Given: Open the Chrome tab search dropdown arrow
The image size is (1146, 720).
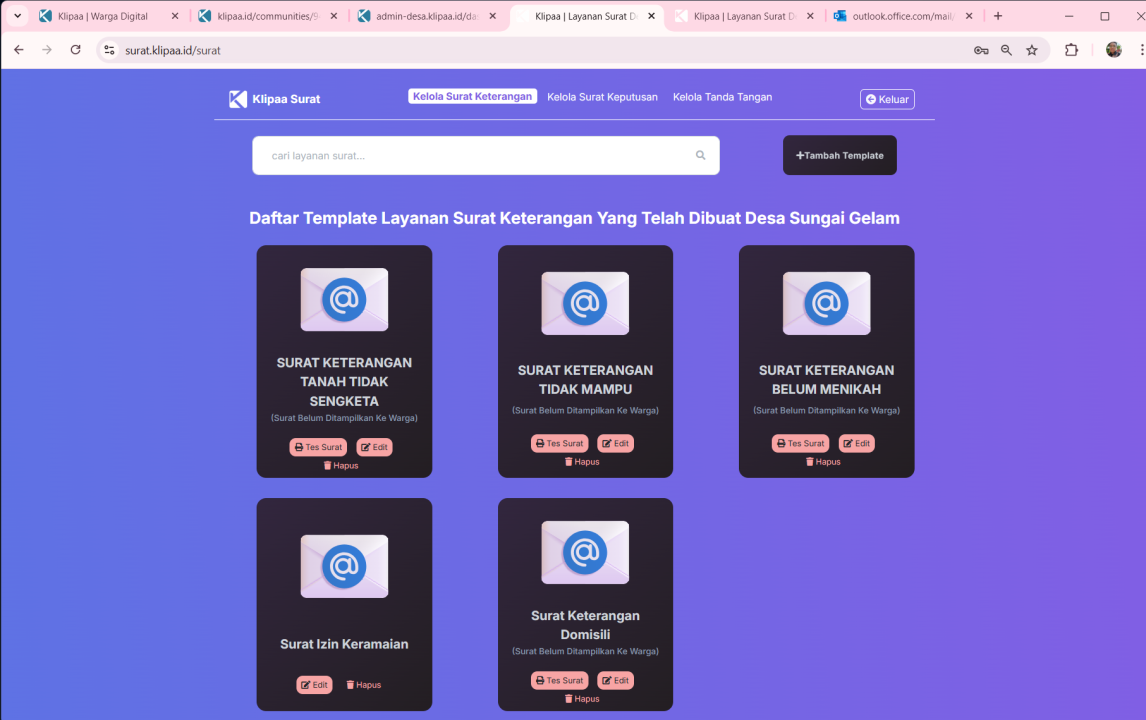Looking at the screenshot, I should pos(17,16).
